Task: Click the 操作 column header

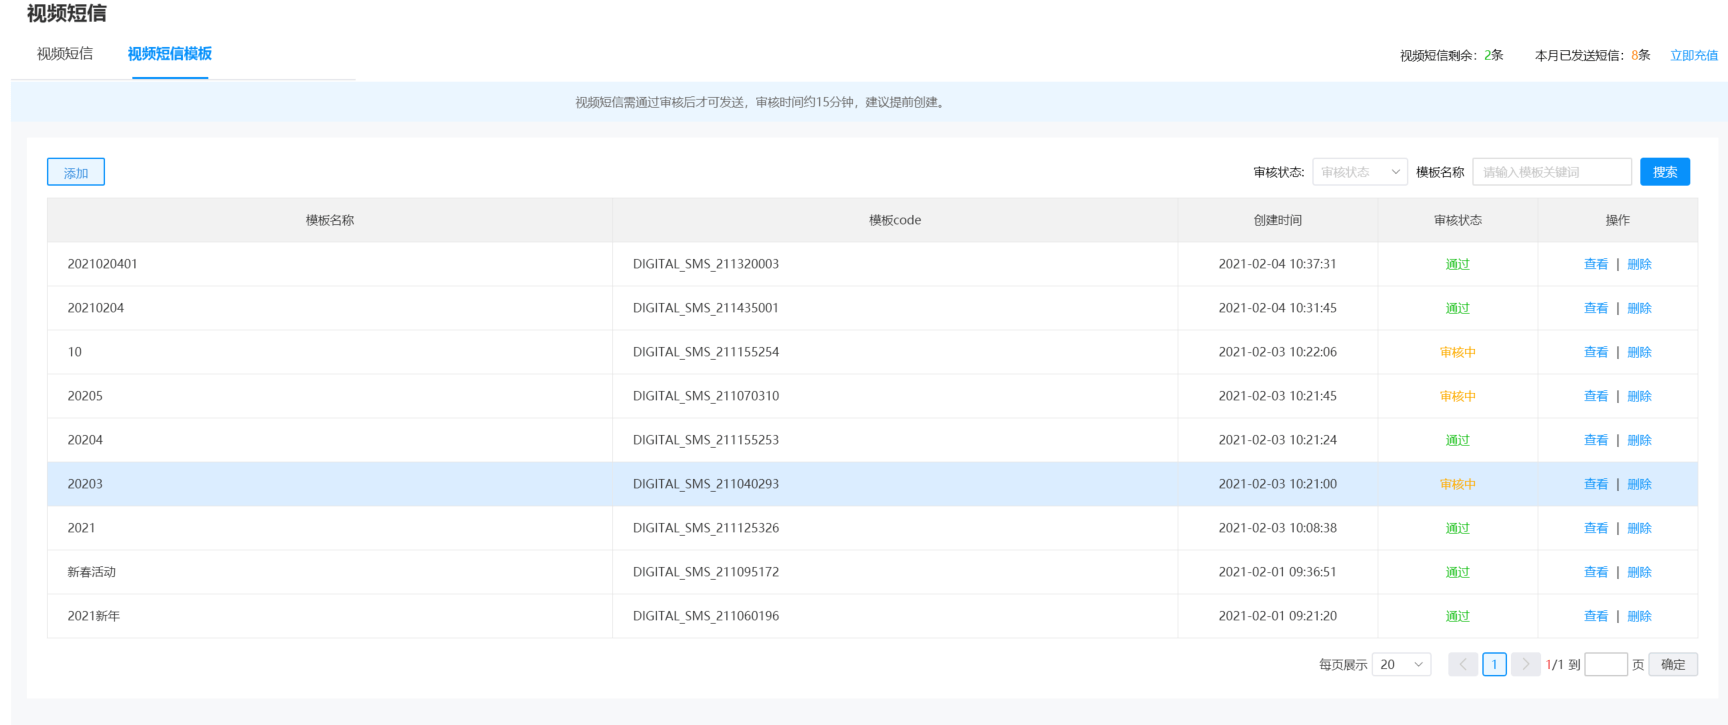Action: 1618,220
